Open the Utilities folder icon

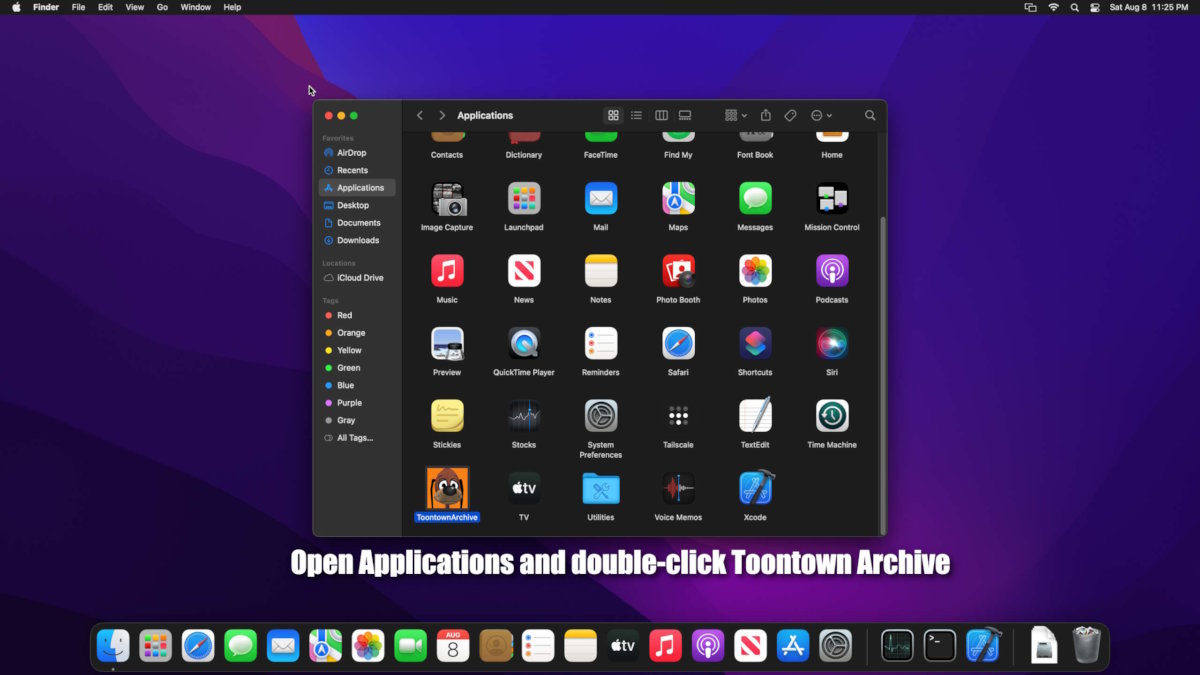click(x=601, y=488)
